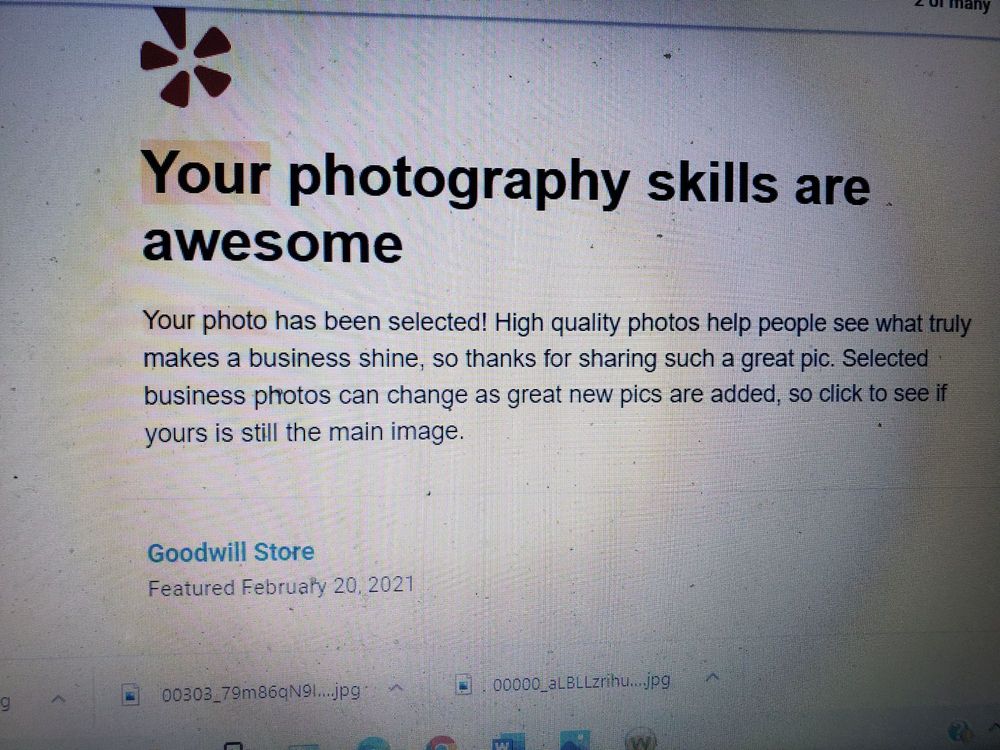Click image file icon beside 00303 download
This screenshot has height=750, width=1000.
point(130,694)
